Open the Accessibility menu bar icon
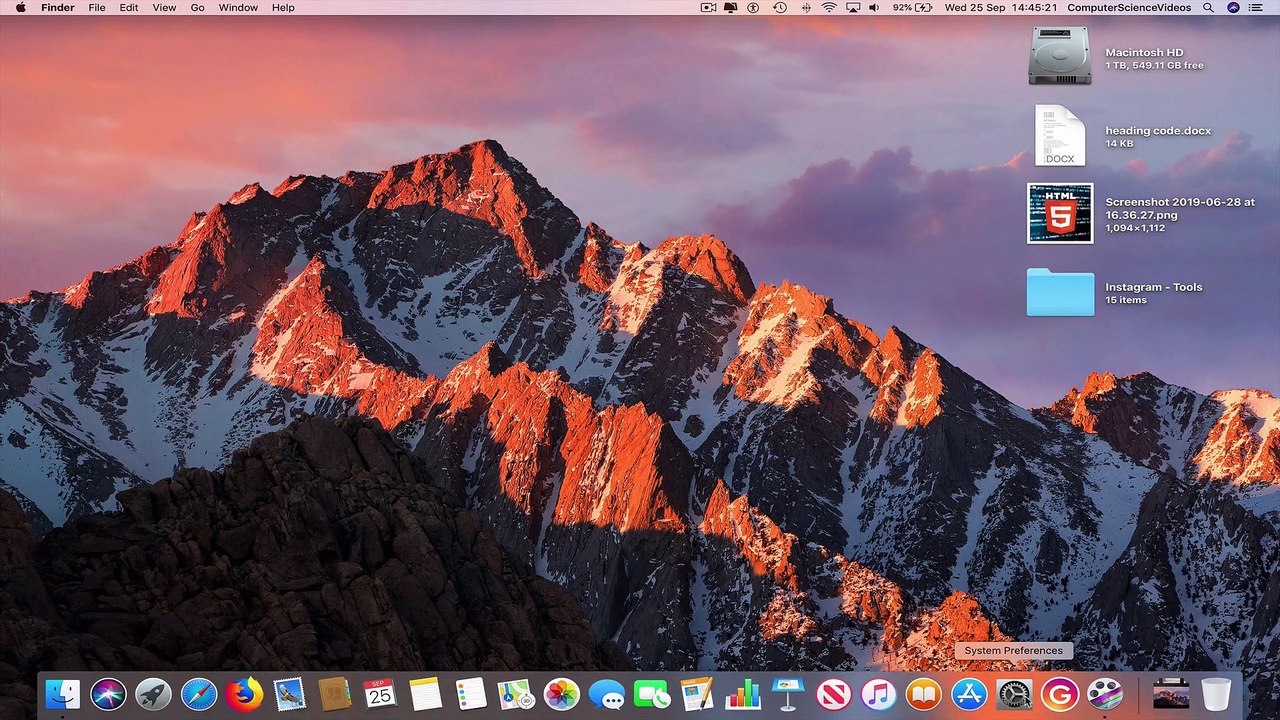 (x=754, y=7)
